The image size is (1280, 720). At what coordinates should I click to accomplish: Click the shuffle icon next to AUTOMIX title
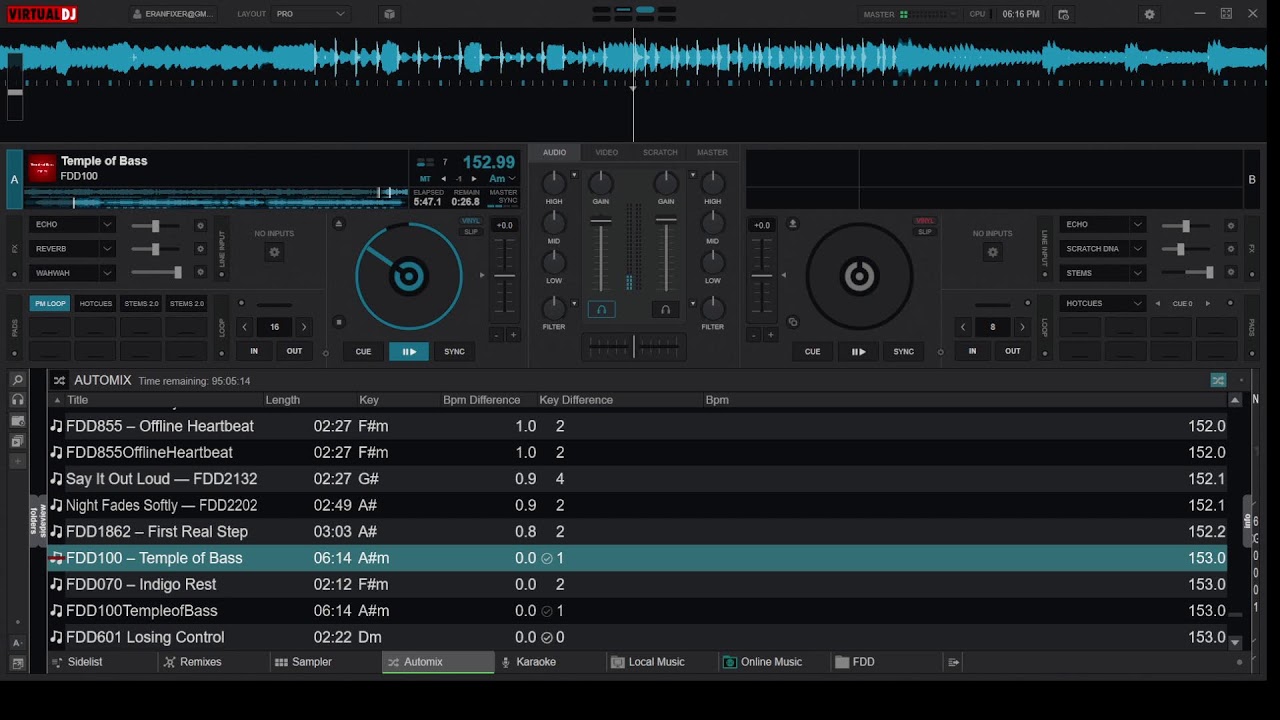coord(59,381)
